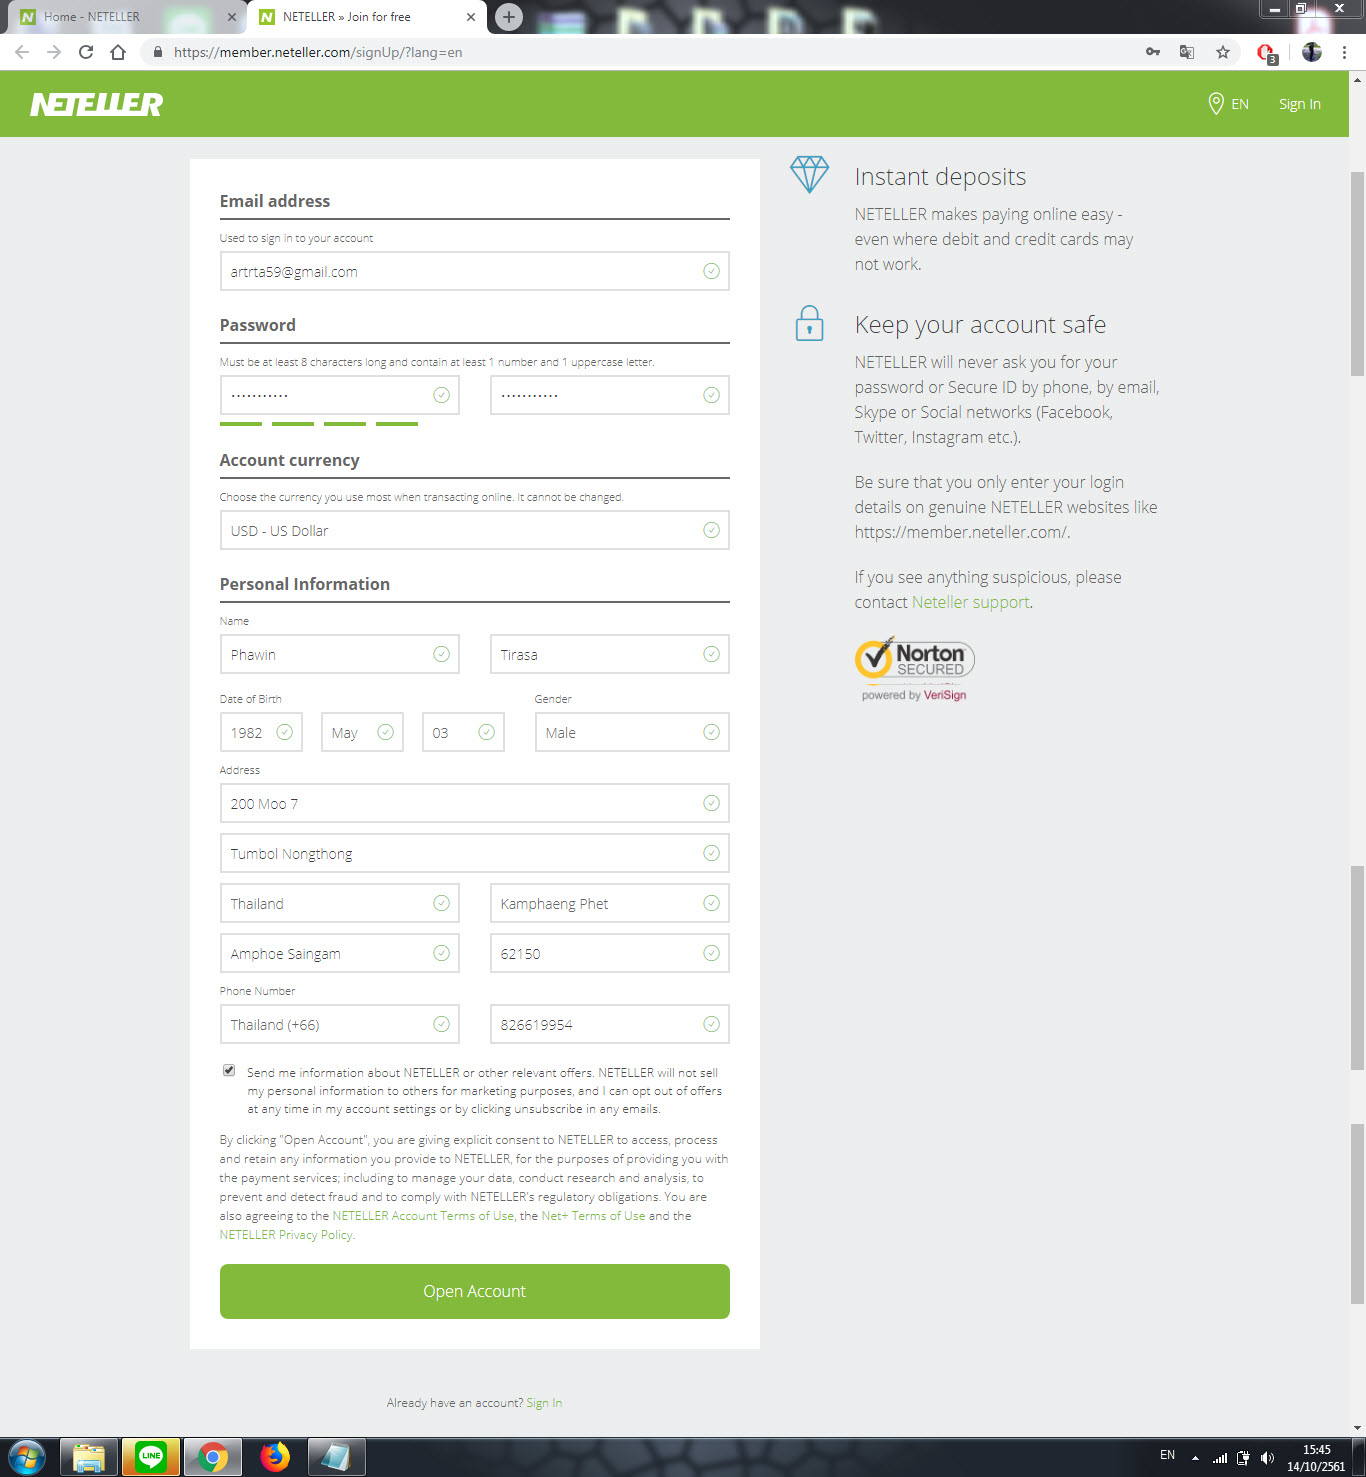Screen dimensions: 1366x1477
Task: Open a new browser tab with plus button
Action: tap(509, 17)
